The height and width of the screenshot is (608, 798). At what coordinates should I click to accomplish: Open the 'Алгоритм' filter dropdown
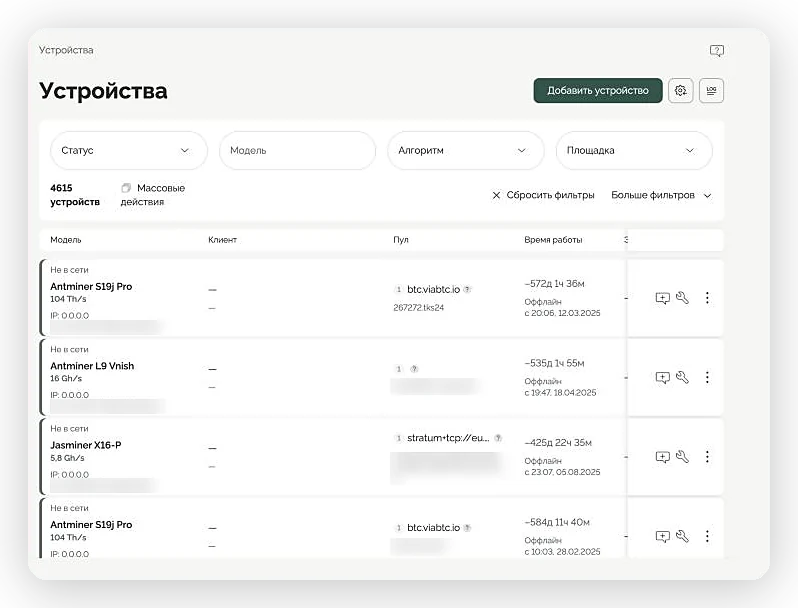point(466,151)
